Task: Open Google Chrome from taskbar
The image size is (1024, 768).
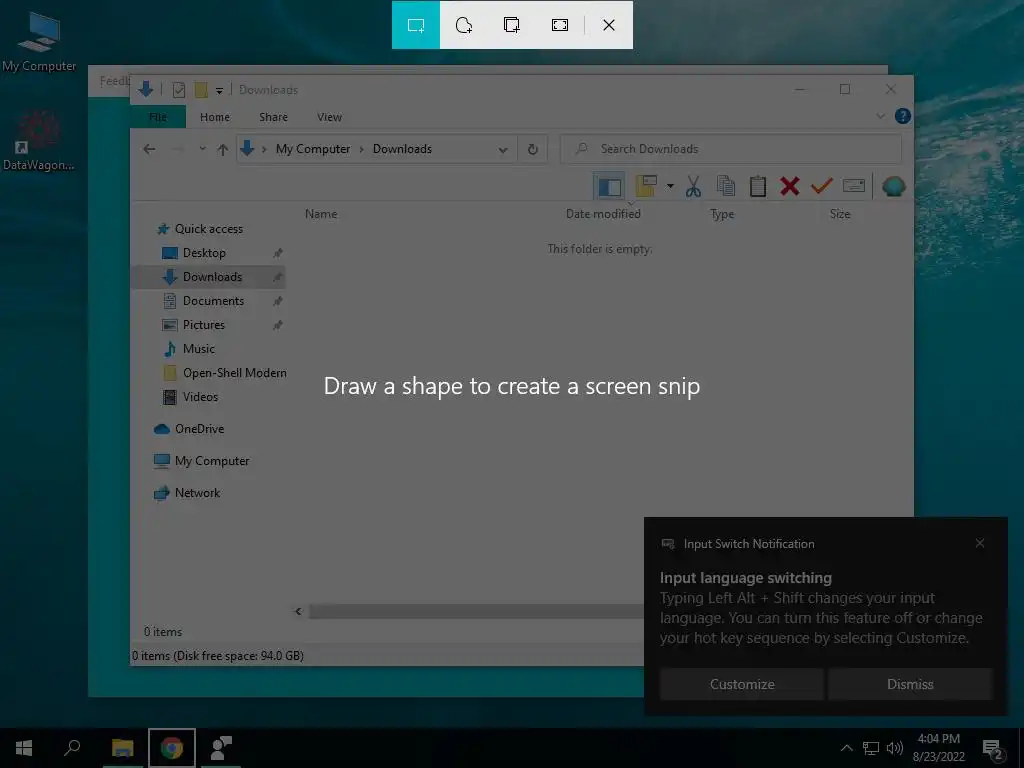Action: [x=172, y=748]
